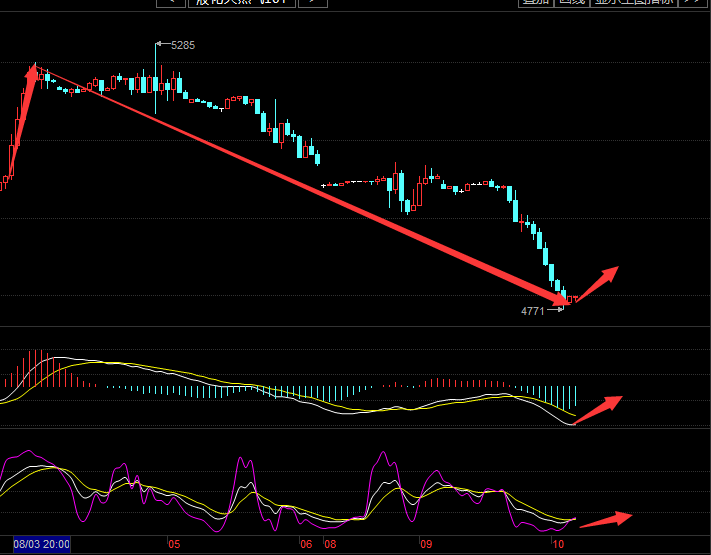Select the 画线 drawing tool button

(x=571, y=3)
